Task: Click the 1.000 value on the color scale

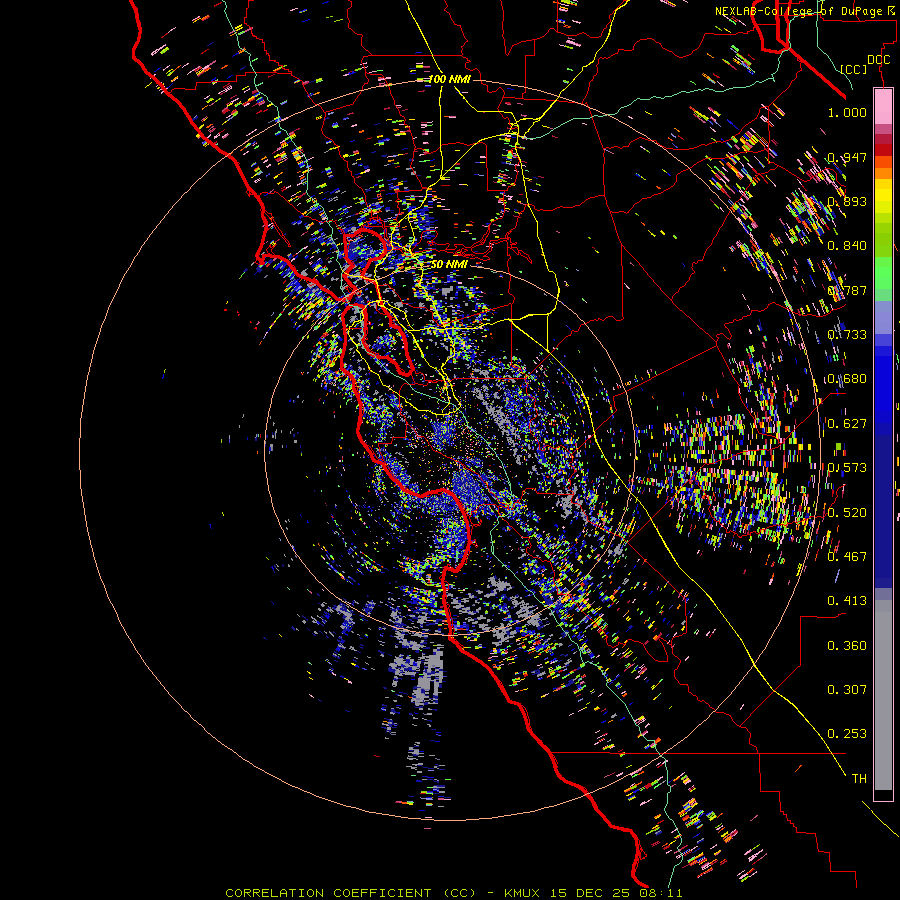Action: tap(847, 112)
